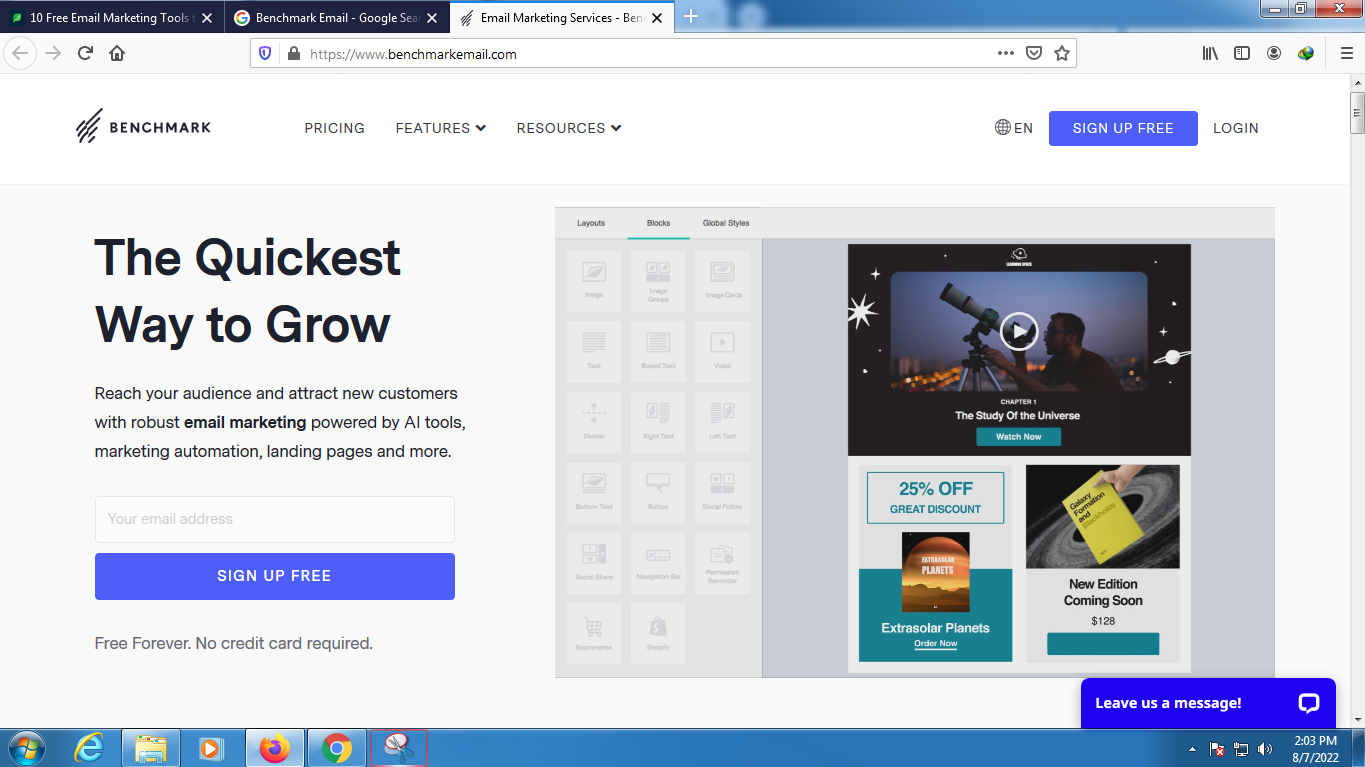
Task: Select the Image Groups block
Action: 658,281
